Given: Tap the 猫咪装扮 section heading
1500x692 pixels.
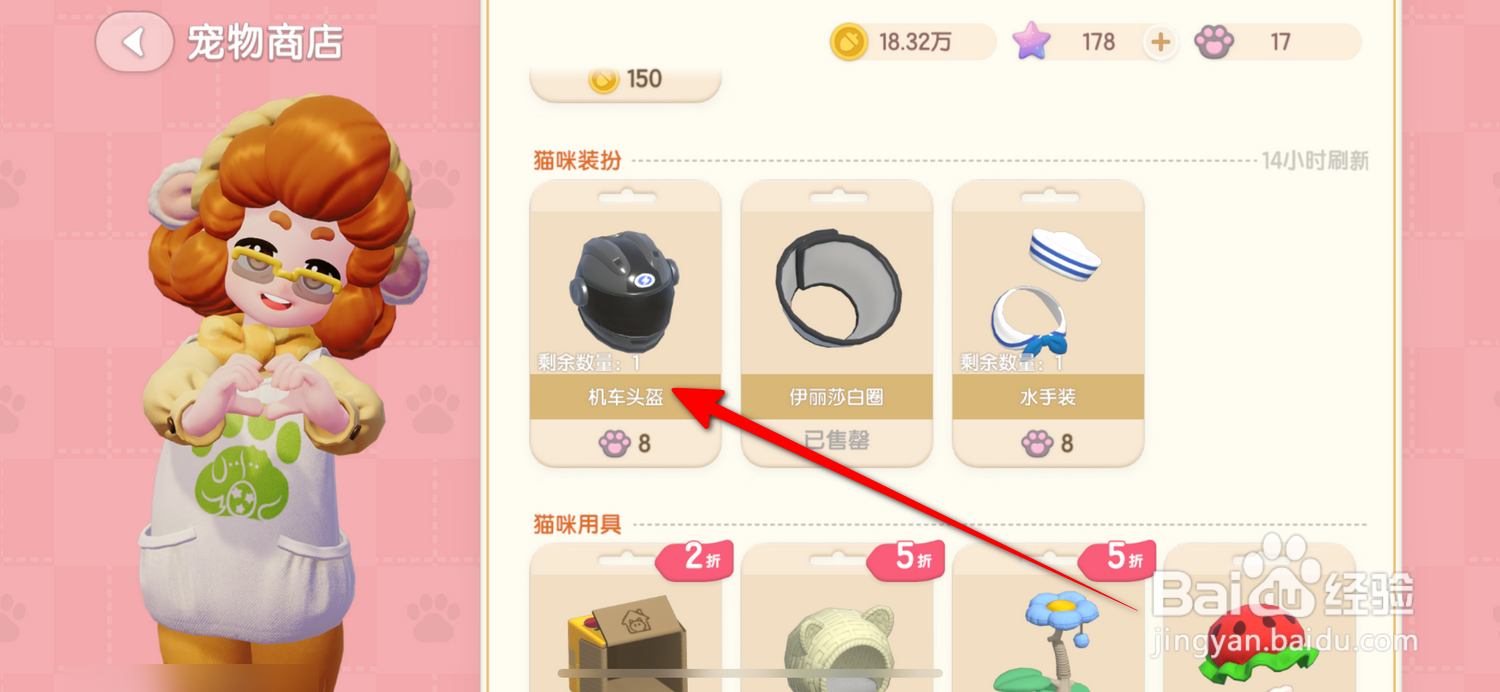Looking at the screenshot, I should click(x=578, y=160).
